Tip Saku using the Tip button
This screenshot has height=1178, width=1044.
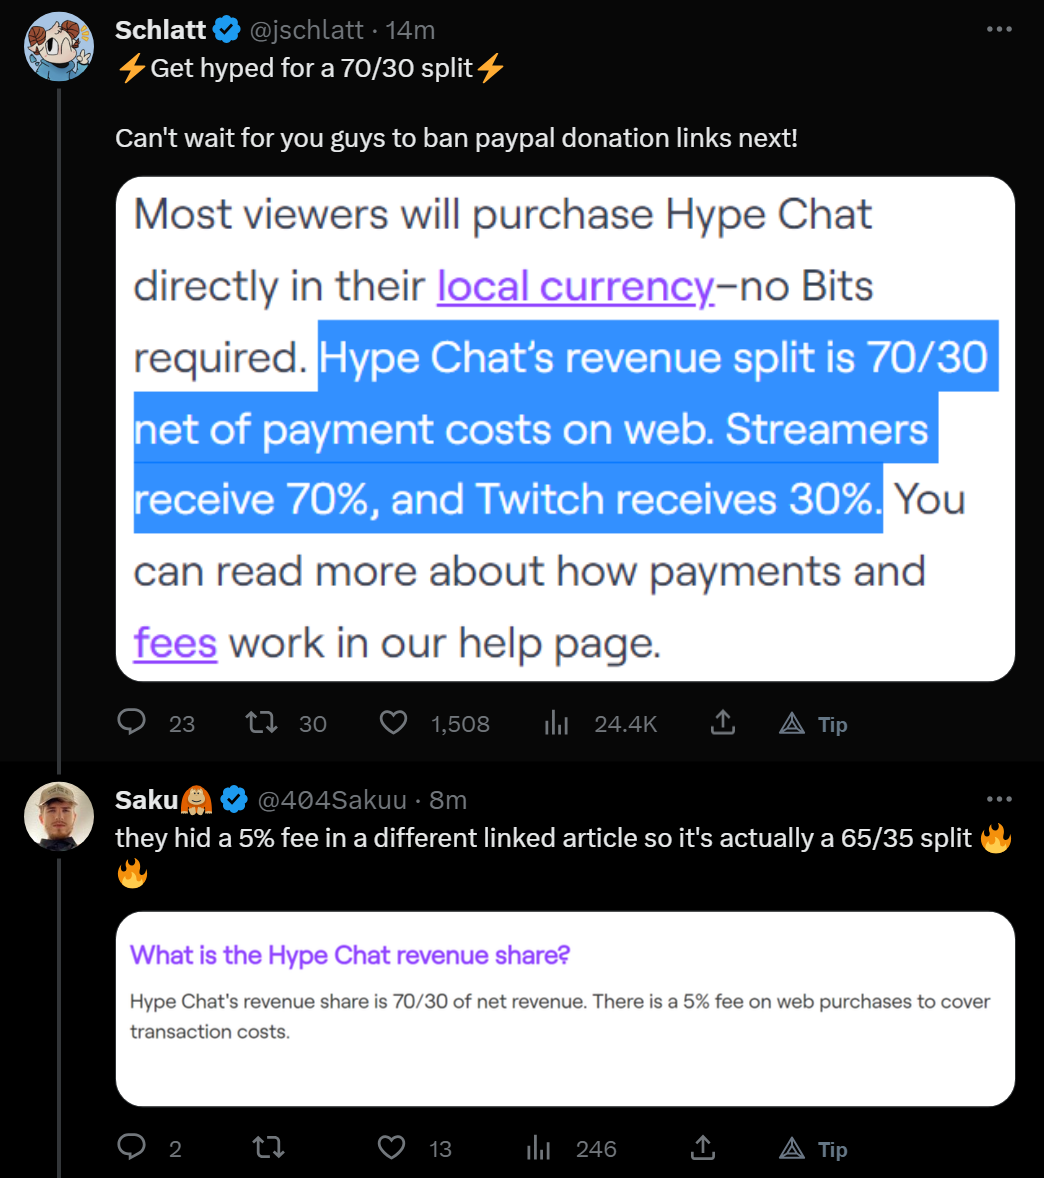coord(814,1149)
